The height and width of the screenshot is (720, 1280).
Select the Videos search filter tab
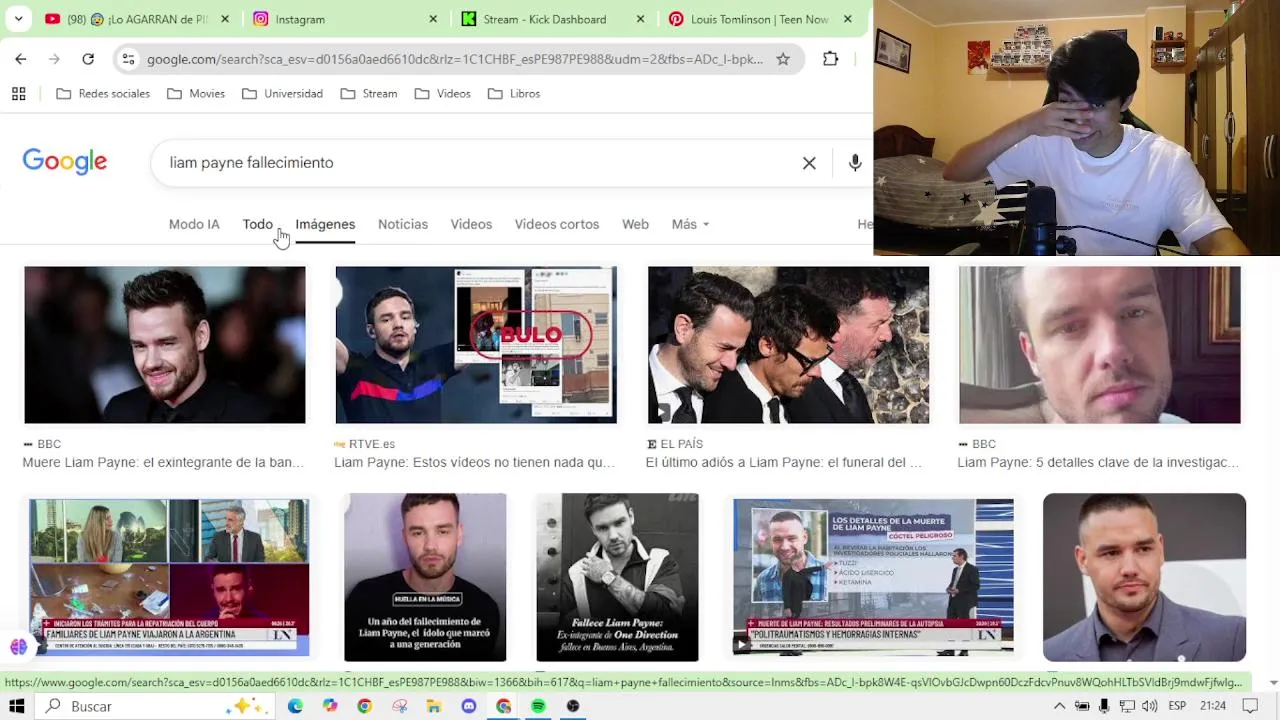[471, 224]
